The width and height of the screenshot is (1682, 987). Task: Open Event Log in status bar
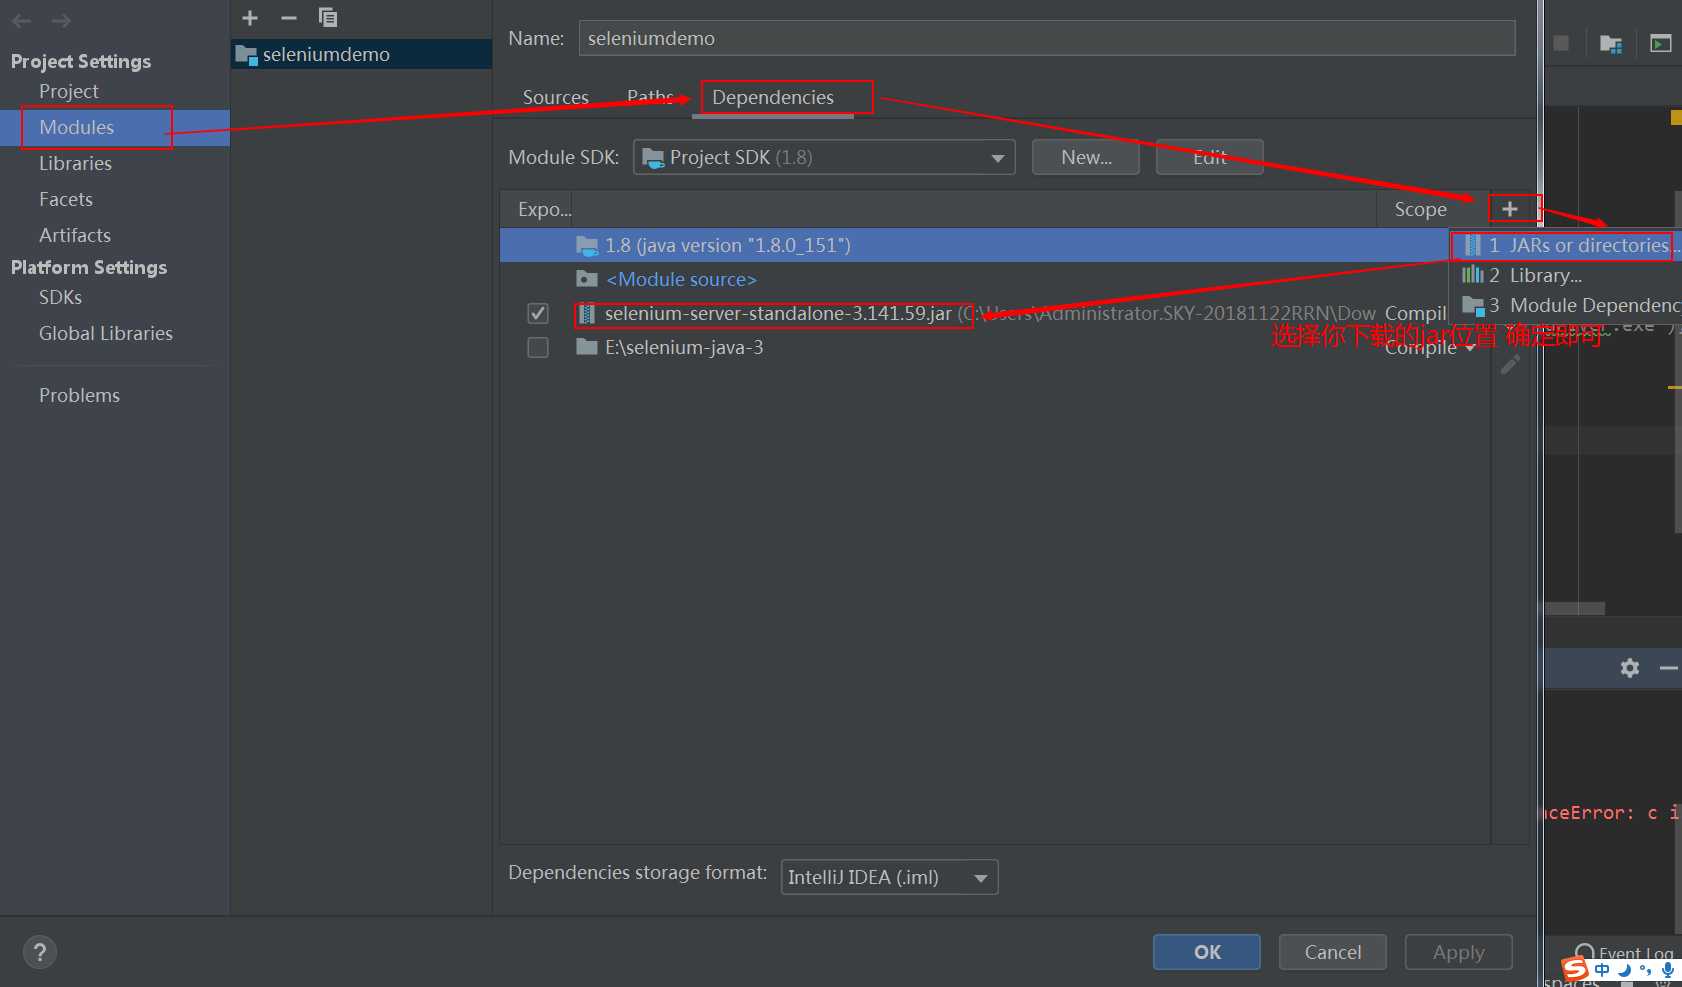click(1625, 953)
